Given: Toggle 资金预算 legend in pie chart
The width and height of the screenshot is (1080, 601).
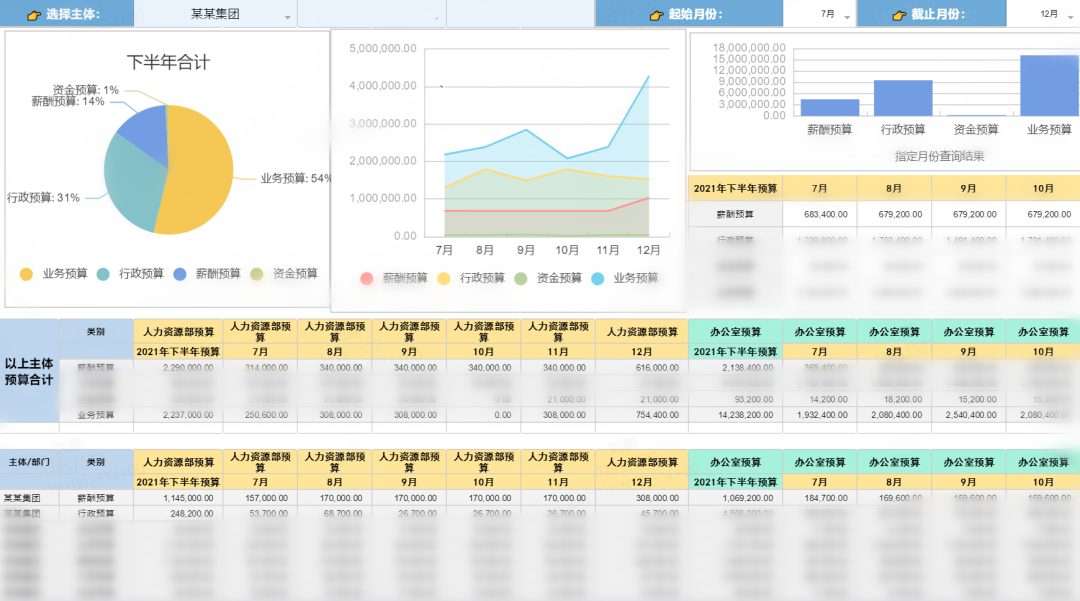Looking at the screenshot, I should pos(284,274).
